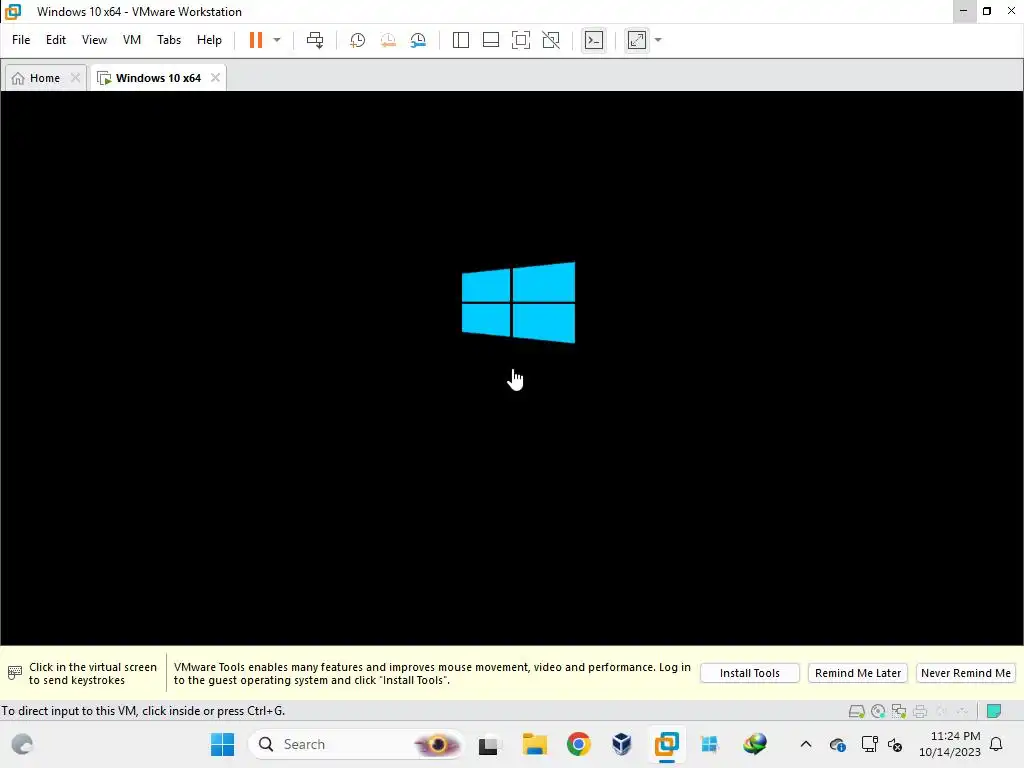This screenshot has width=1024, height=768.
Task: Click VMware Workstation title bar icon
Action: pos(13,12)
